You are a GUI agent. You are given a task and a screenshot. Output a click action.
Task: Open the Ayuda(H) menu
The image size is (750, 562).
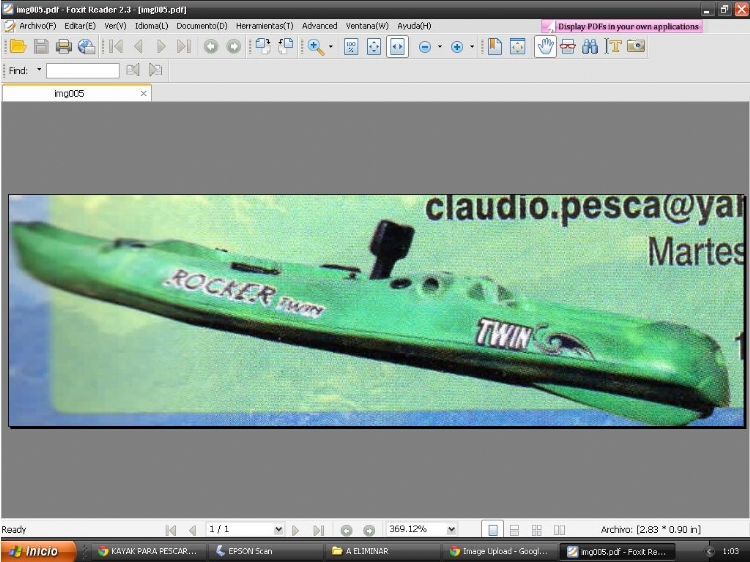tap(414, 26)
